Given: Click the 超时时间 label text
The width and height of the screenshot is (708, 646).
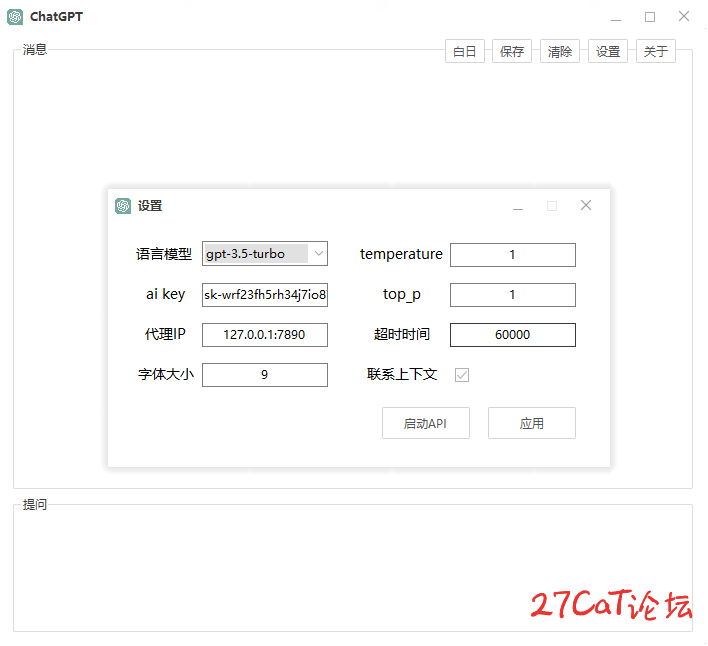Looking at the screenshot, I should (401, 335).
